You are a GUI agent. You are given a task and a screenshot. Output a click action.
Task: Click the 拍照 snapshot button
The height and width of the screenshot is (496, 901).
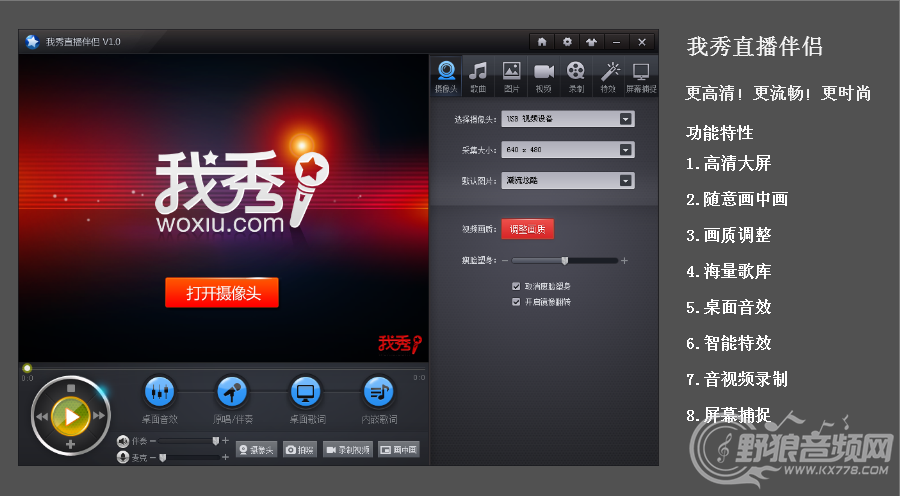coord(300,449)
